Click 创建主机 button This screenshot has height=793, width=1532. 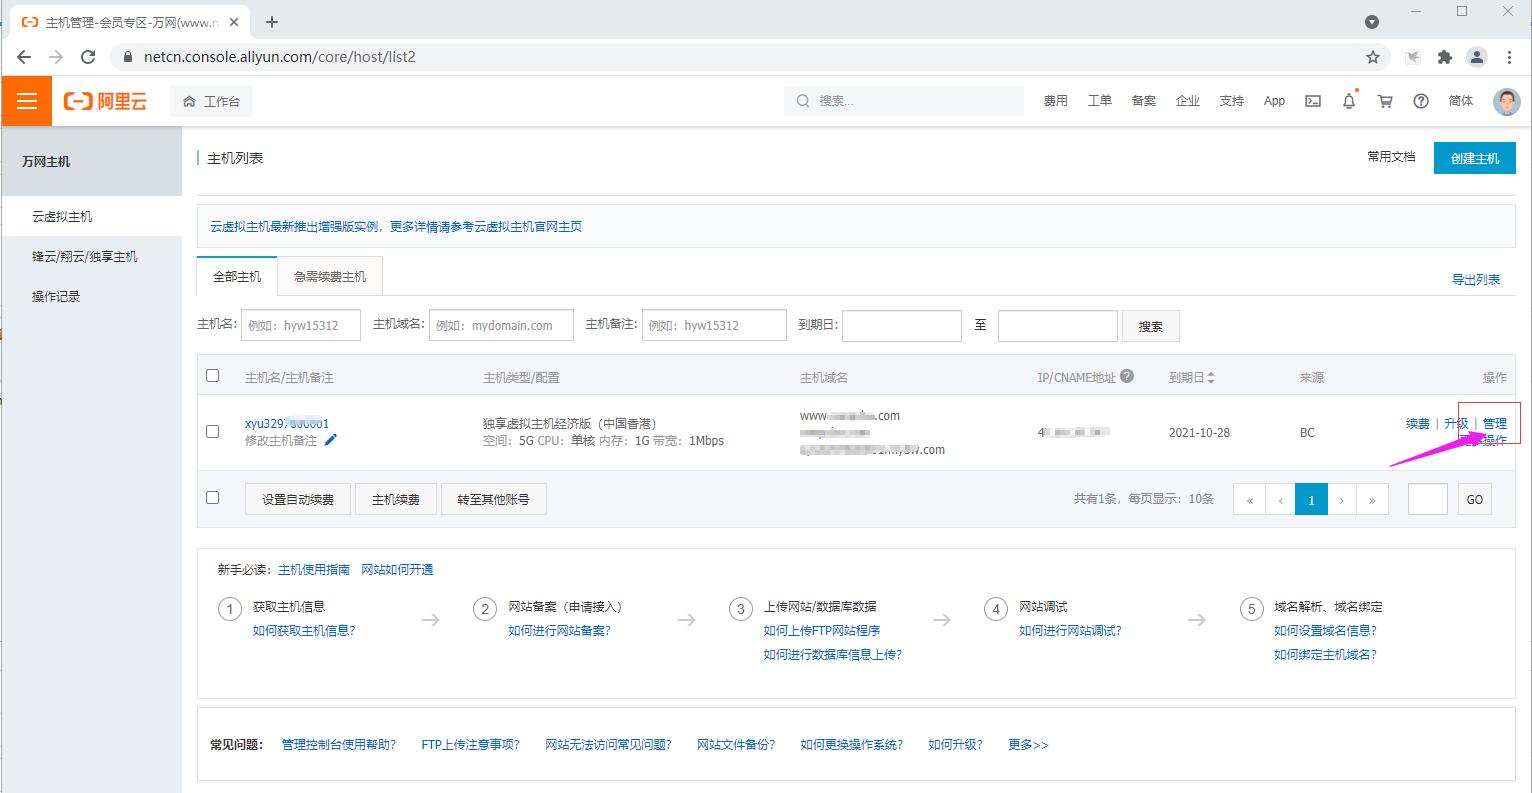pyautogui.click(x=1475, y=158)
